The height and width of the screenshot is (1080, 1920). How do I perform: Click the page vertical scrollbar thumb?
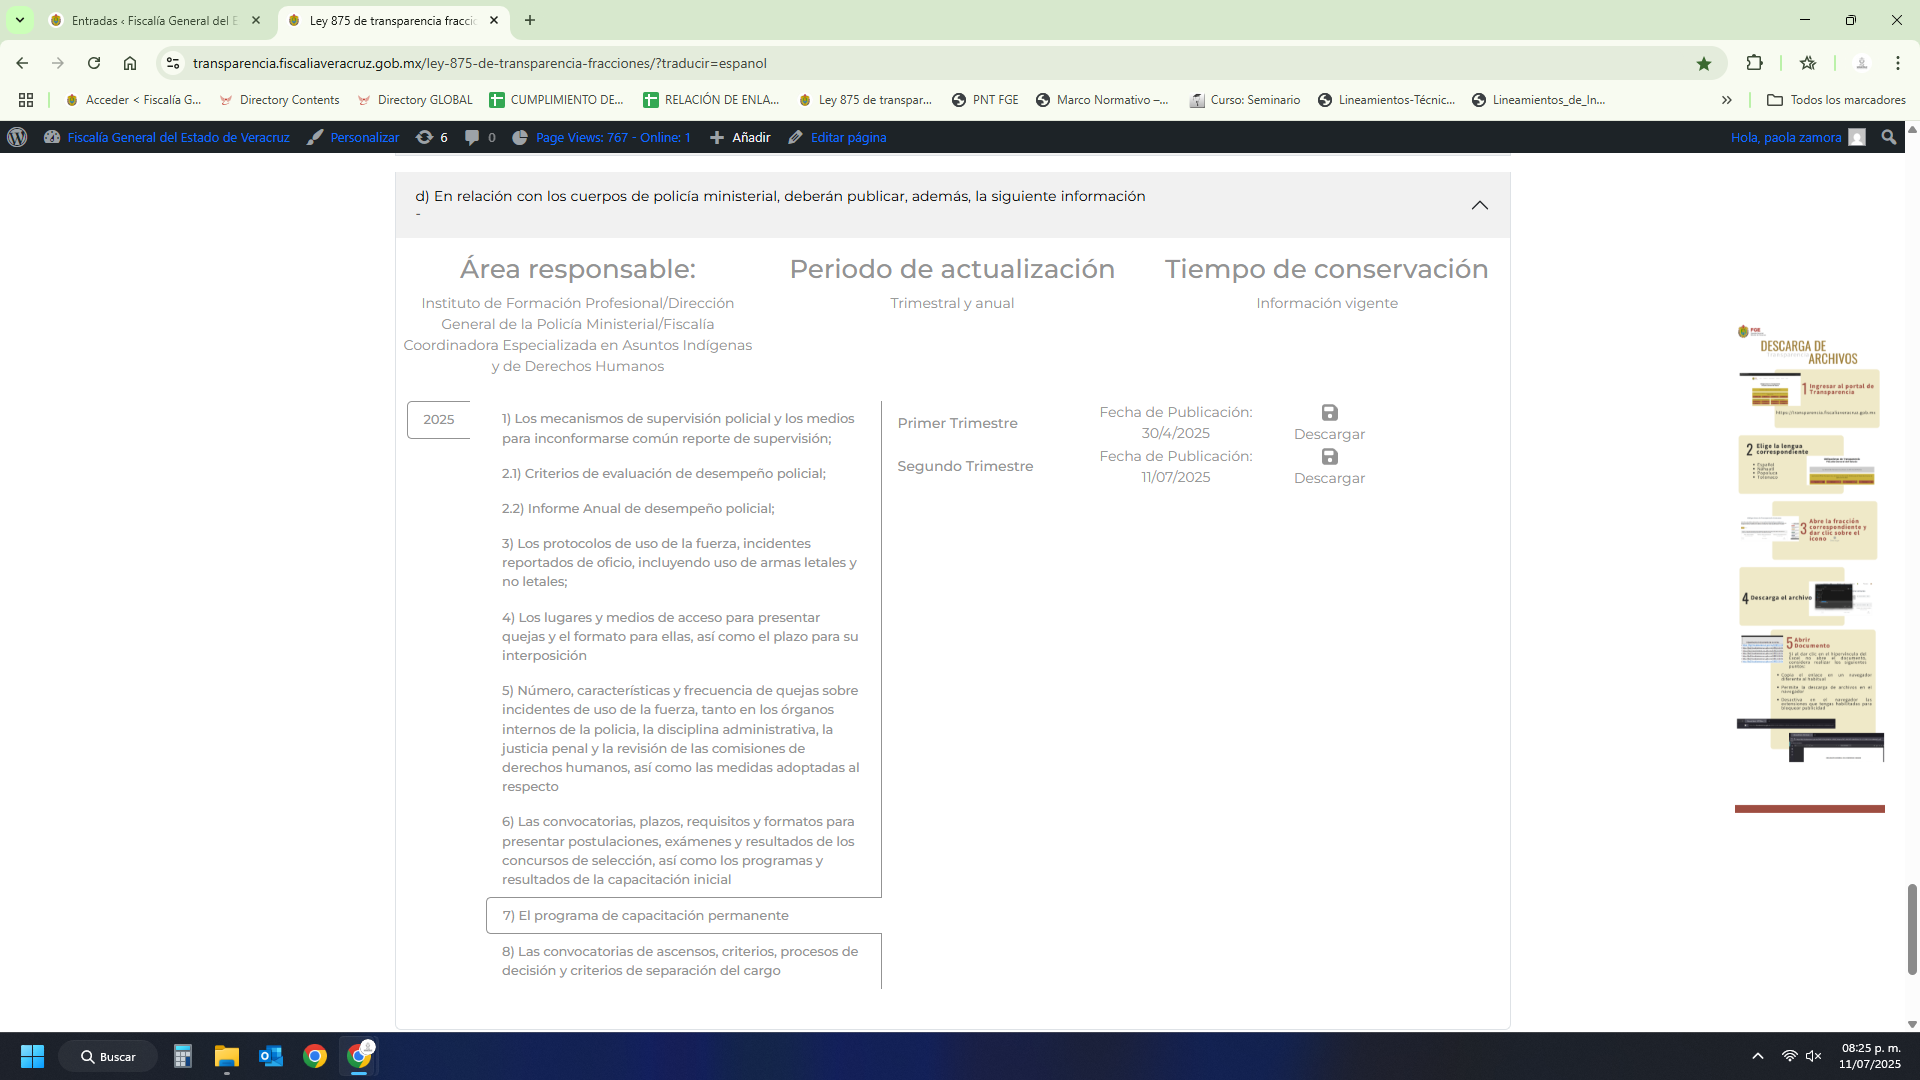pos(1911,928)
